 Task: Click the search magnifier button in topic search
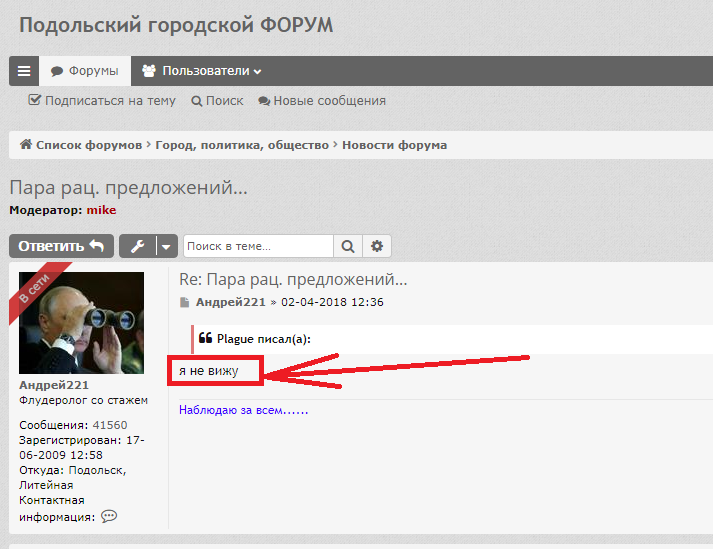click(x=347, y=246)
